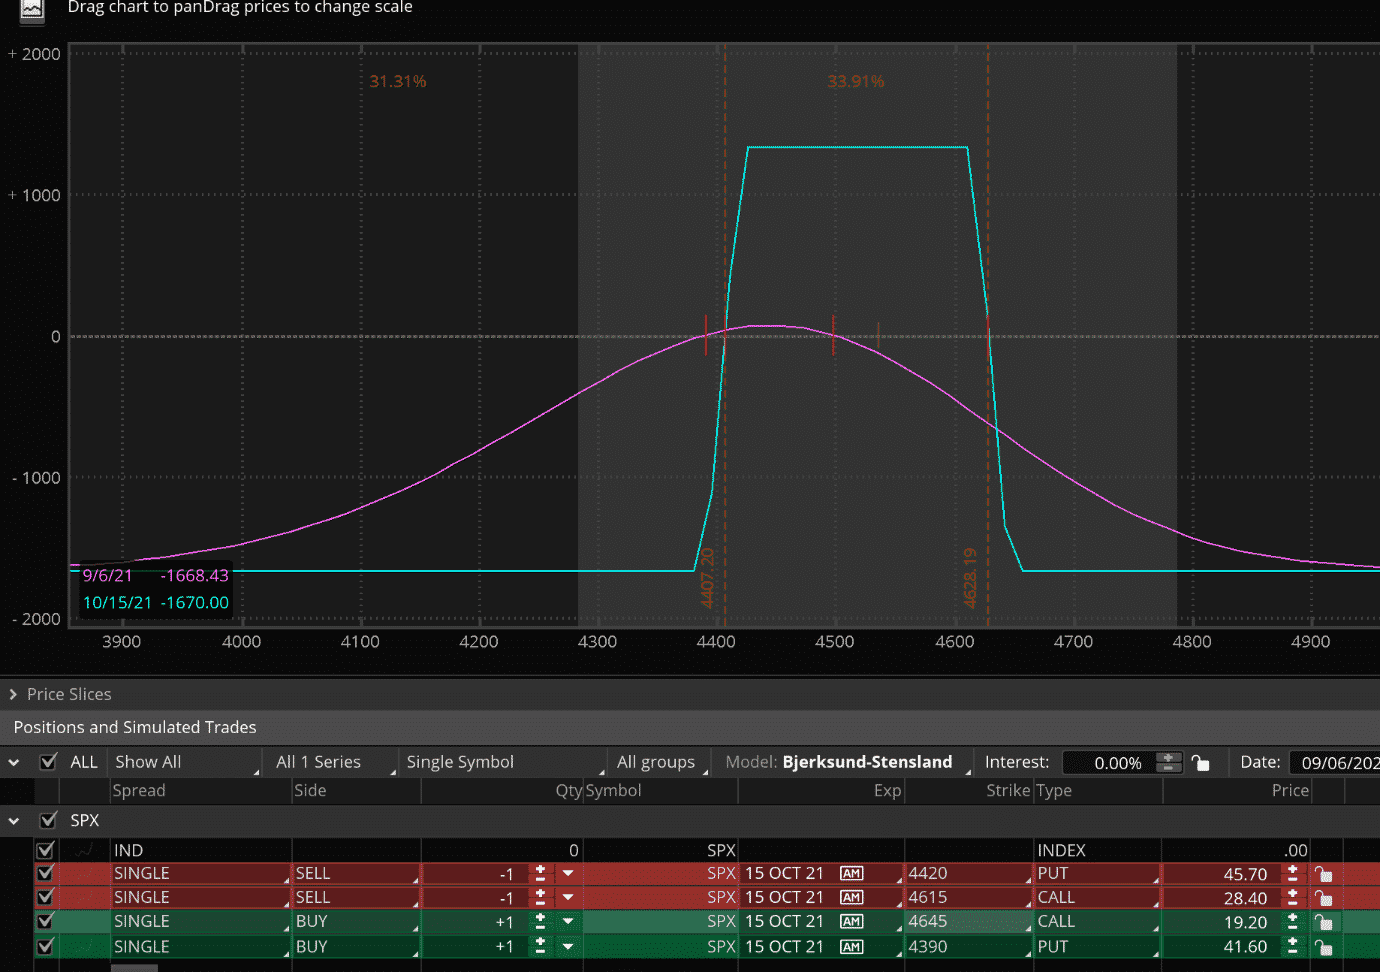Image resolution: width=1380 pixels, height=972 pixels.
Task: Click the AM icon on the SELL 4420 row
Action: pyautogui.click(x=851, y=873)
